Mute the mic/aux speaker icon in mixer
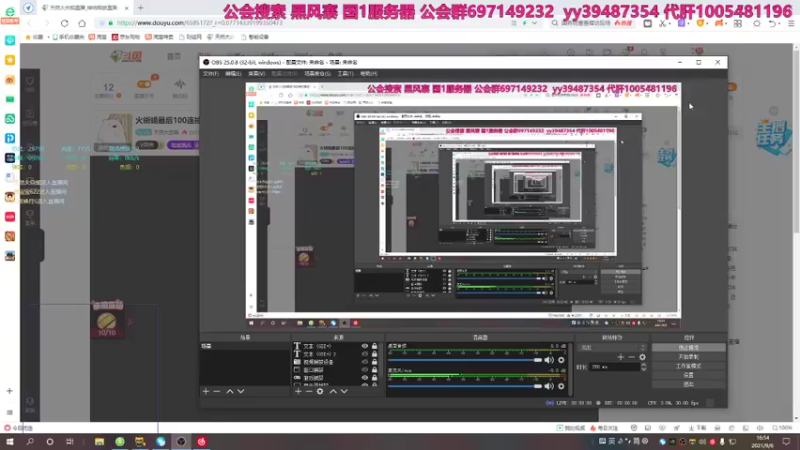The image size is (800, 450). pos(549,386)
